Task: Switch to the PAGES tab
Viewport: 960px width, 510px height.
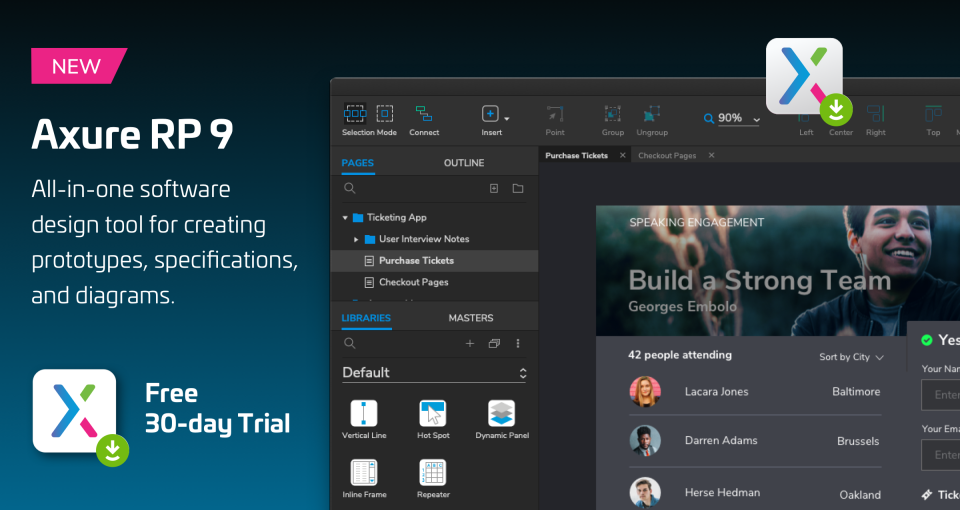Action: (x=358, y=163)
